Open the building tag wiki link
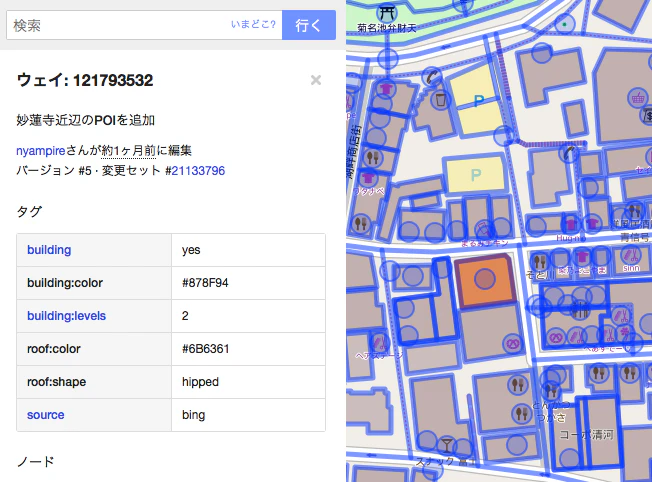Viewport: 652px width, 482px height. tap(49, 250)
